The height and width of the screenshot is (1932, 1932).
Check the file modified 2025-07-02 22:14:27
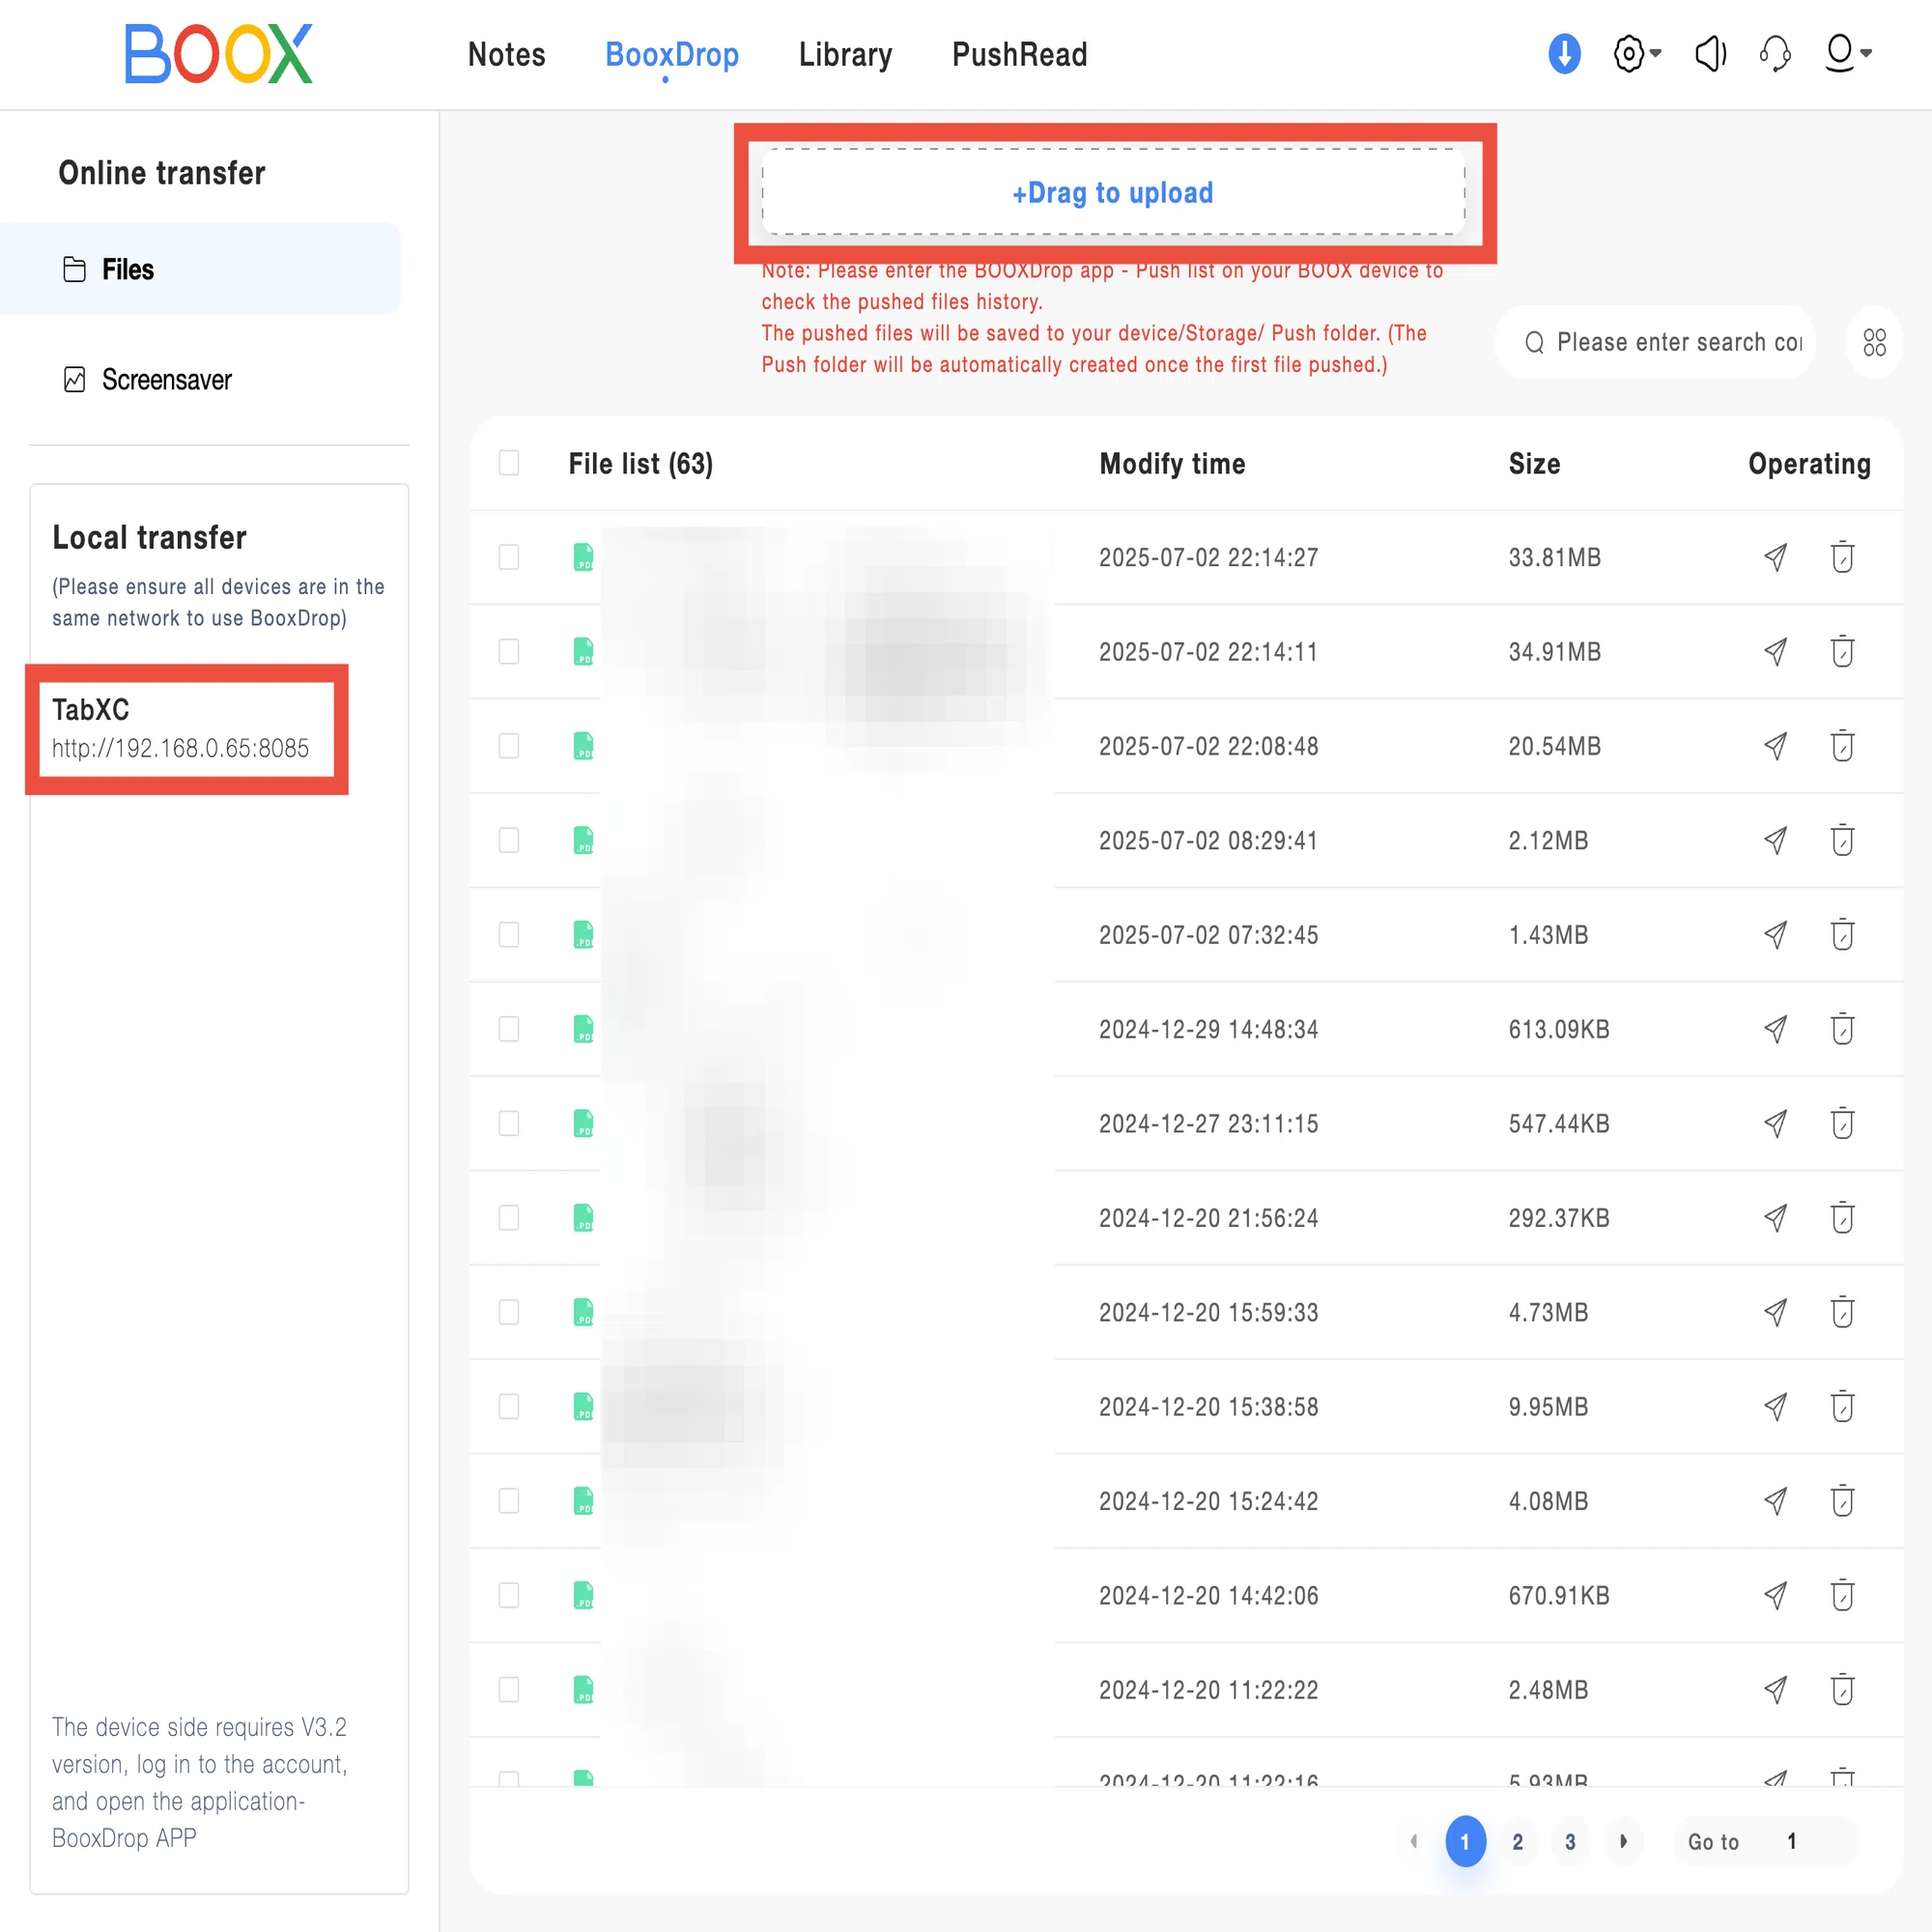[509, 557]
